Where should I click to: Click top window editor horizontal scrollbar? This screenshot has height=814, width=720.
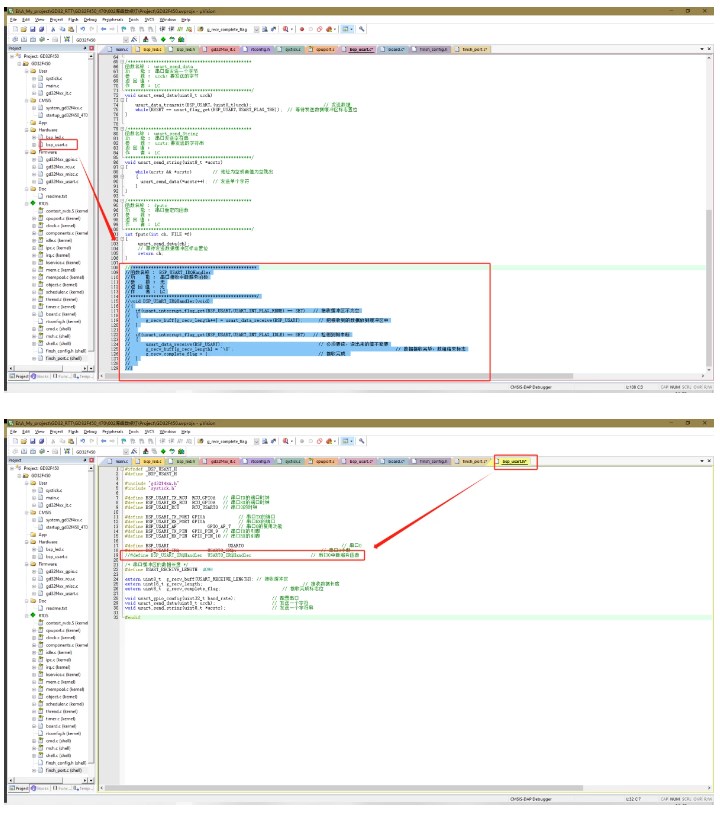339,376
